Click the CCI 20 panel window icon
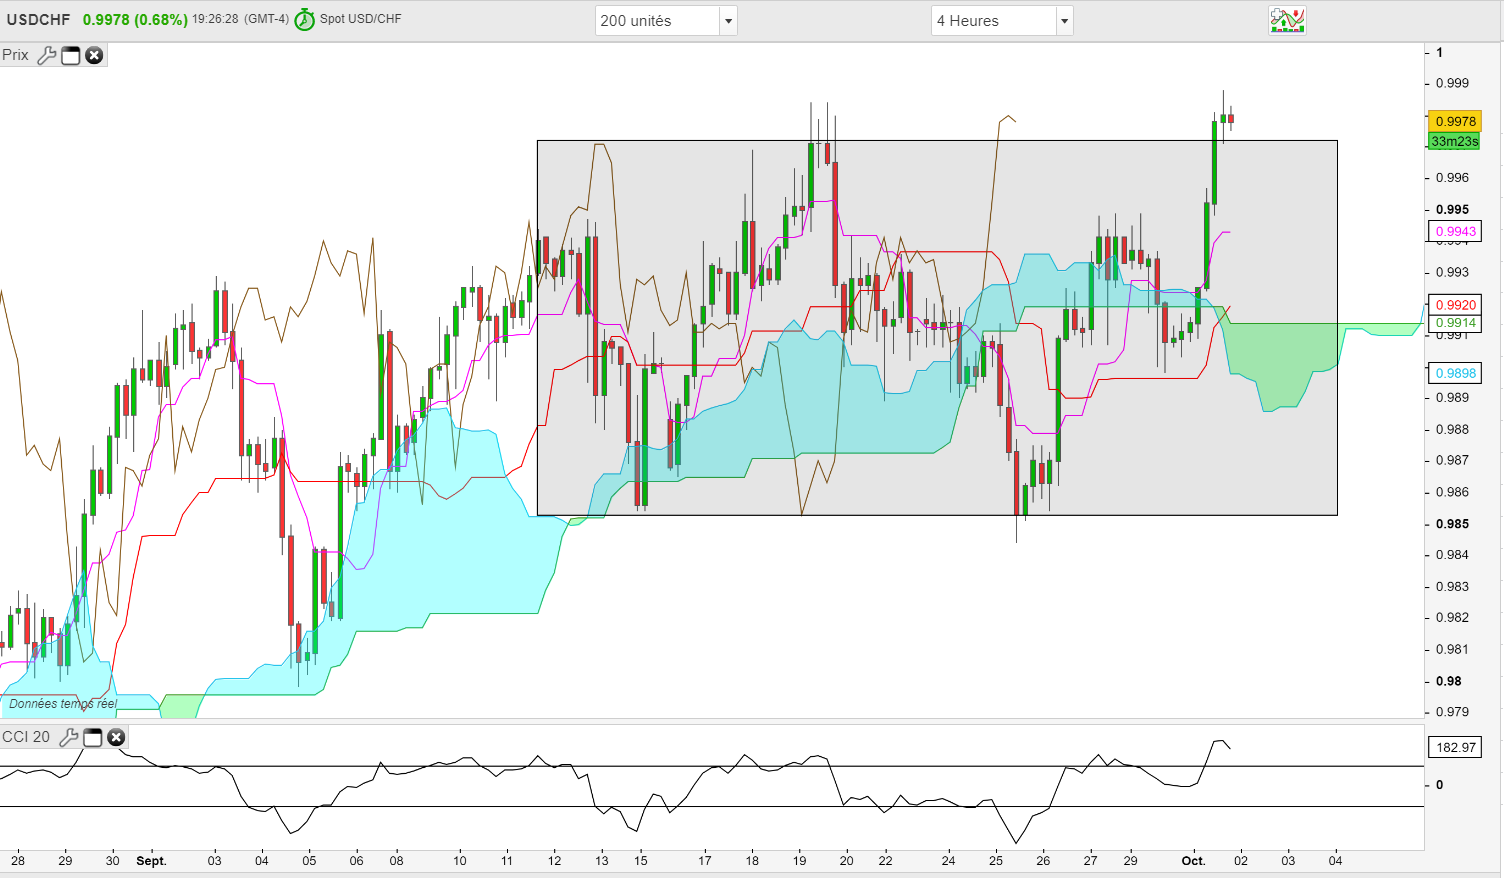Screen dimensions: 1504x878 click(x=93, y=738)
